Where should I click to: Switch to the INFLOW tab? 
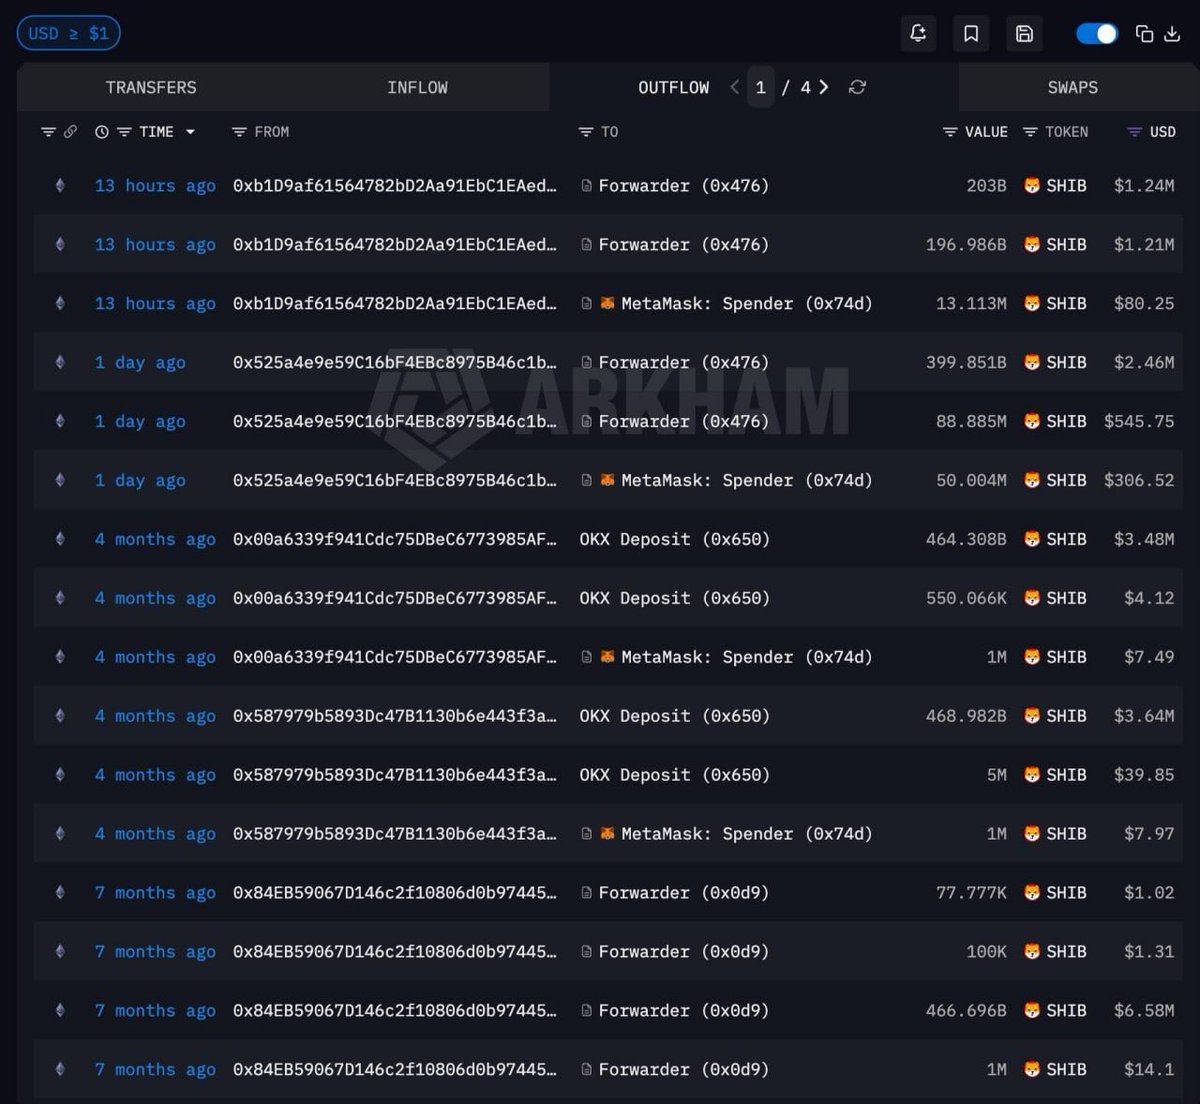417,88
